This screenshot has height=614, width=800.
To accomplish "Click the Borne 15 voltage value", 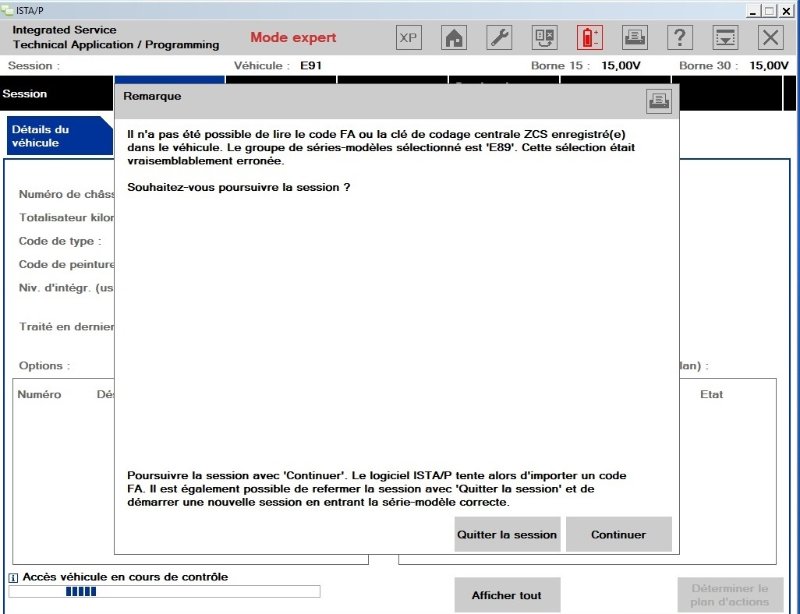I will click(x=620, y=65).
